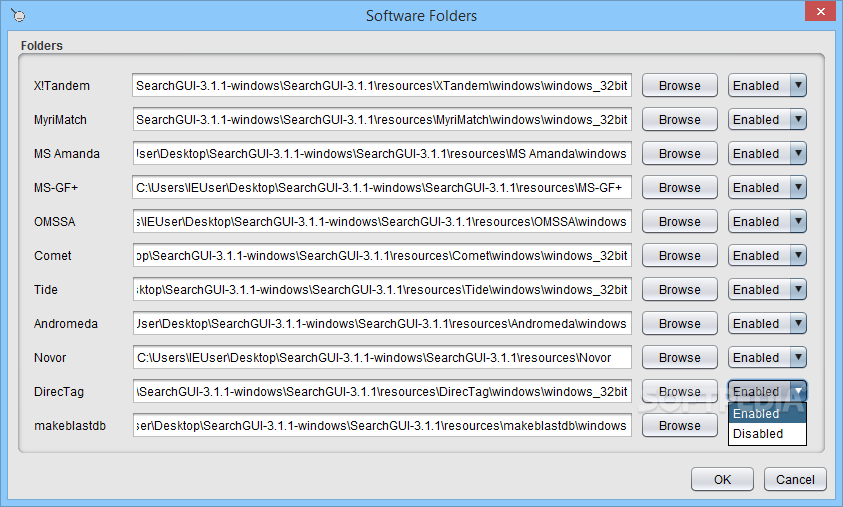Open the MyriMatch Enabled dropdown
This screenshot has width=843, height=507.
pos(767,119)
